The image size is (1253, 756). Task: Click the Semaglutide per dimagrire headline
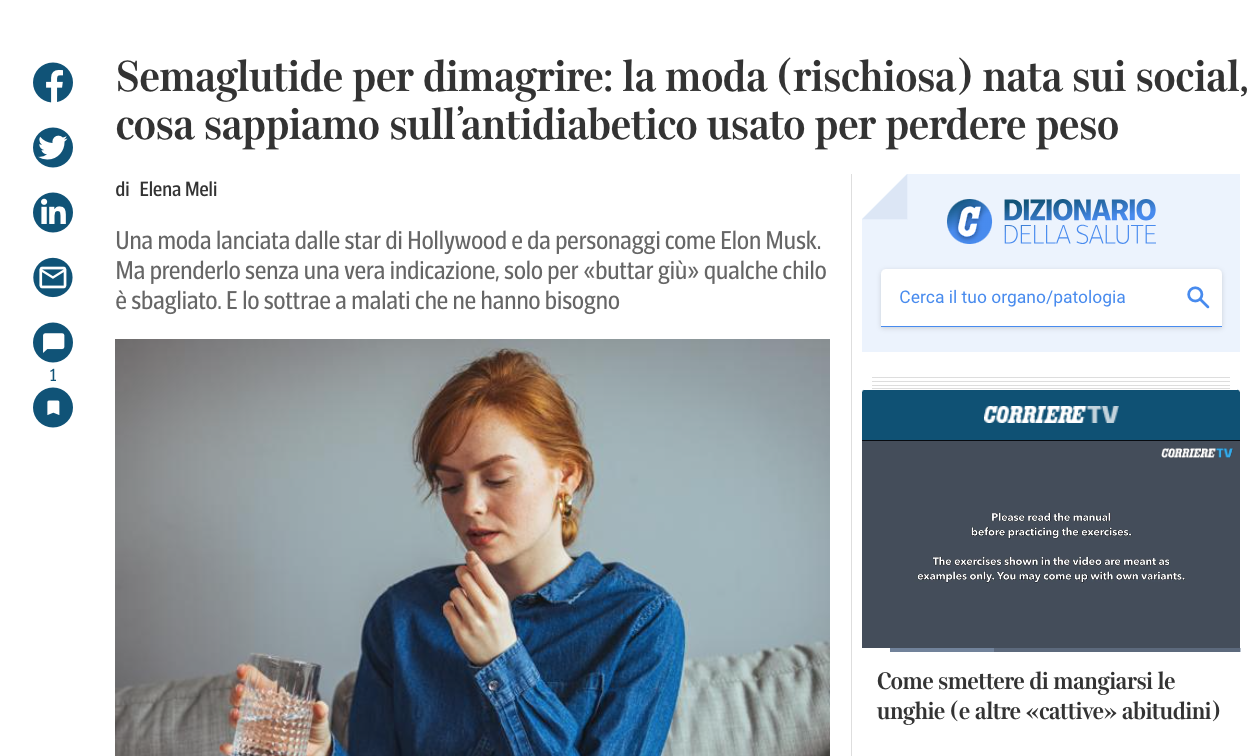point(682,102)
